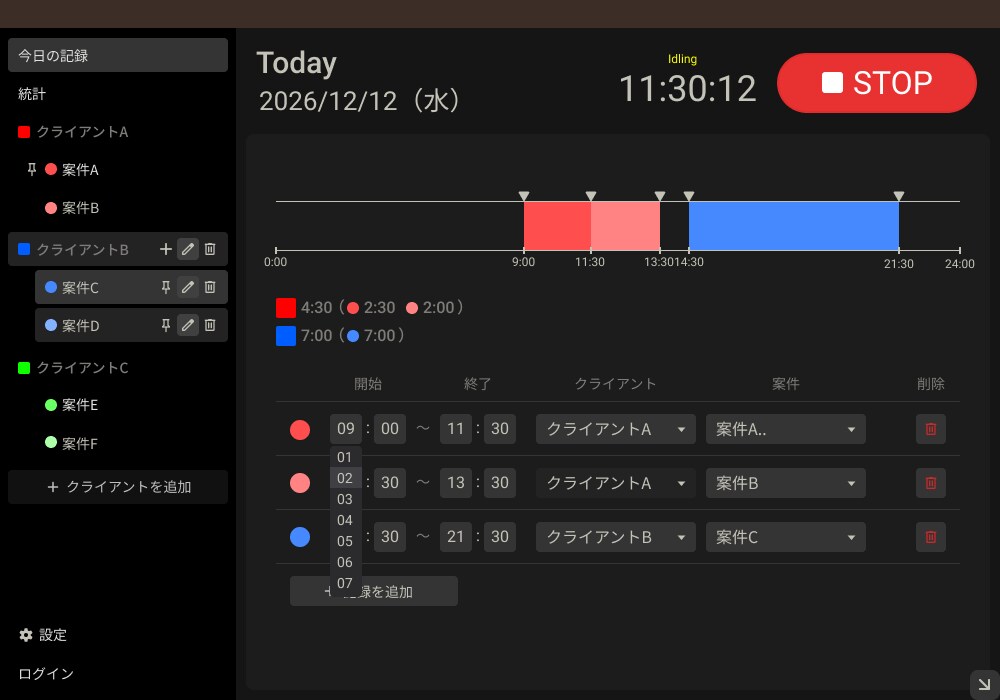The height and width of the screenshot is (700, 1000).
Task: Open client dropdown in 案件B row
Action: click(615, 483)
